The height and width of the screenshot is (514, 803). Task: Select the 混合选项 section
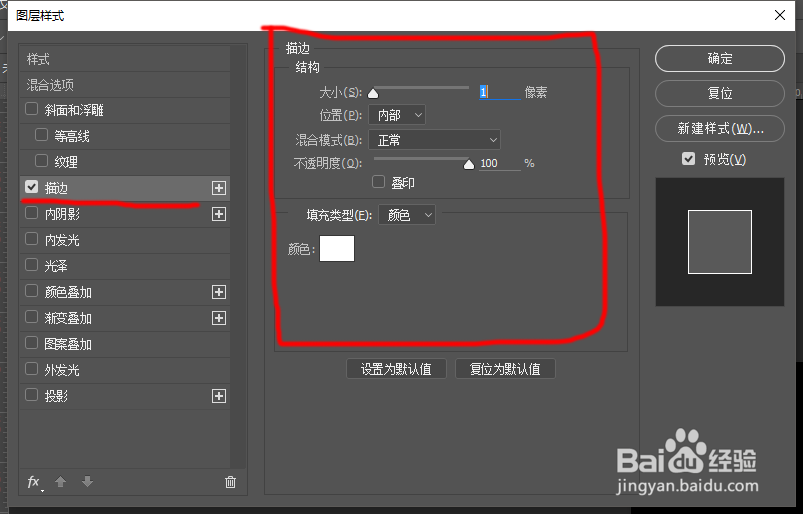pyautogui.click(x=125, y=85)
